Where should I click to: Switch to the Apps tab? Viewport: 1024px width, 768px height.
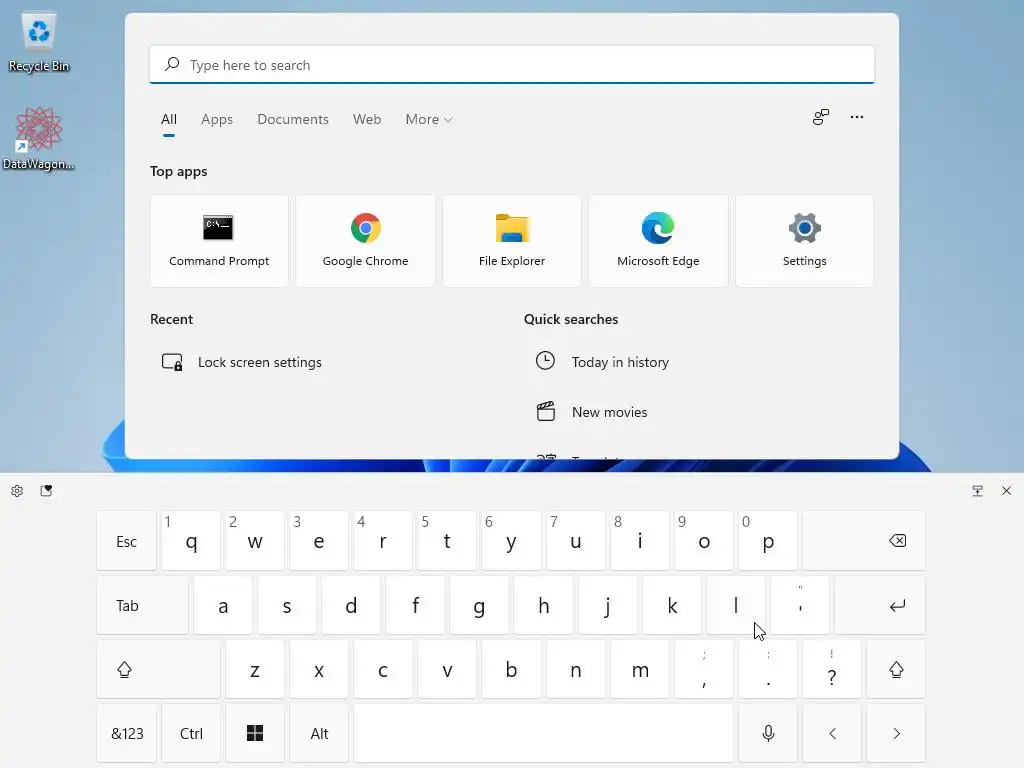click(217, 120)
